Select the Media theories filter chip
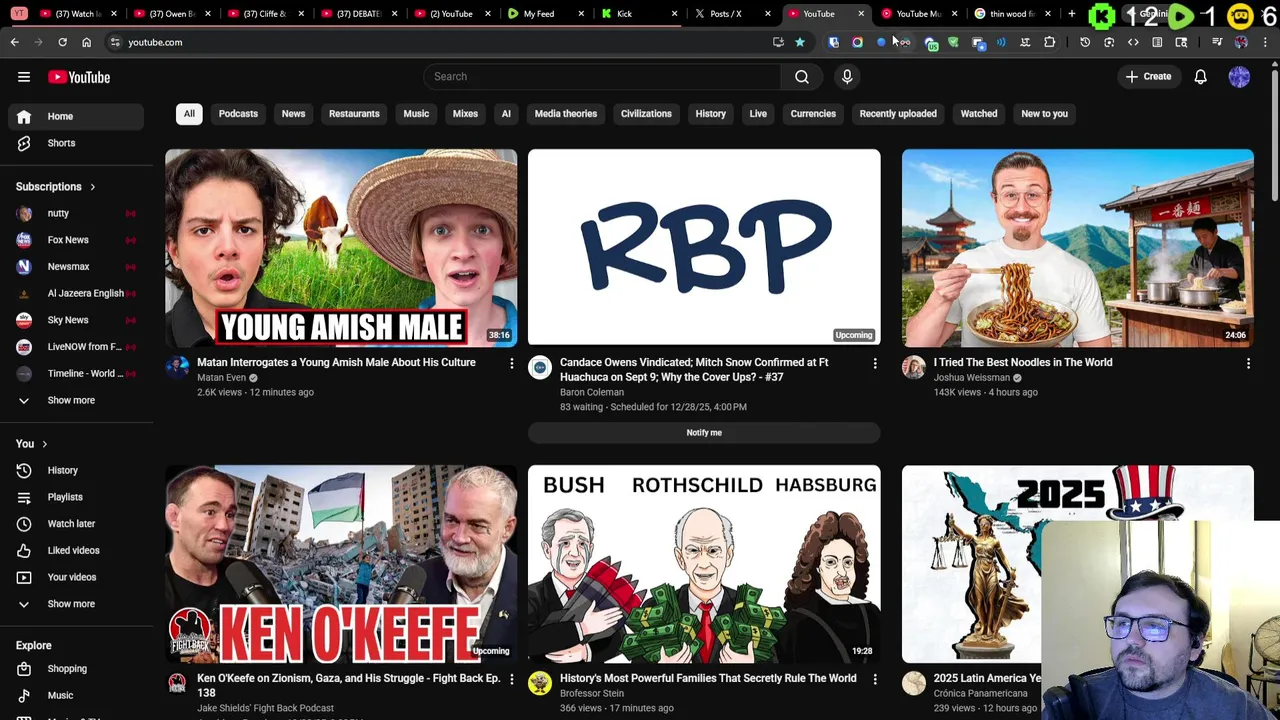The height and width of the screenshot is (720, 1280). tap(565, 114)
